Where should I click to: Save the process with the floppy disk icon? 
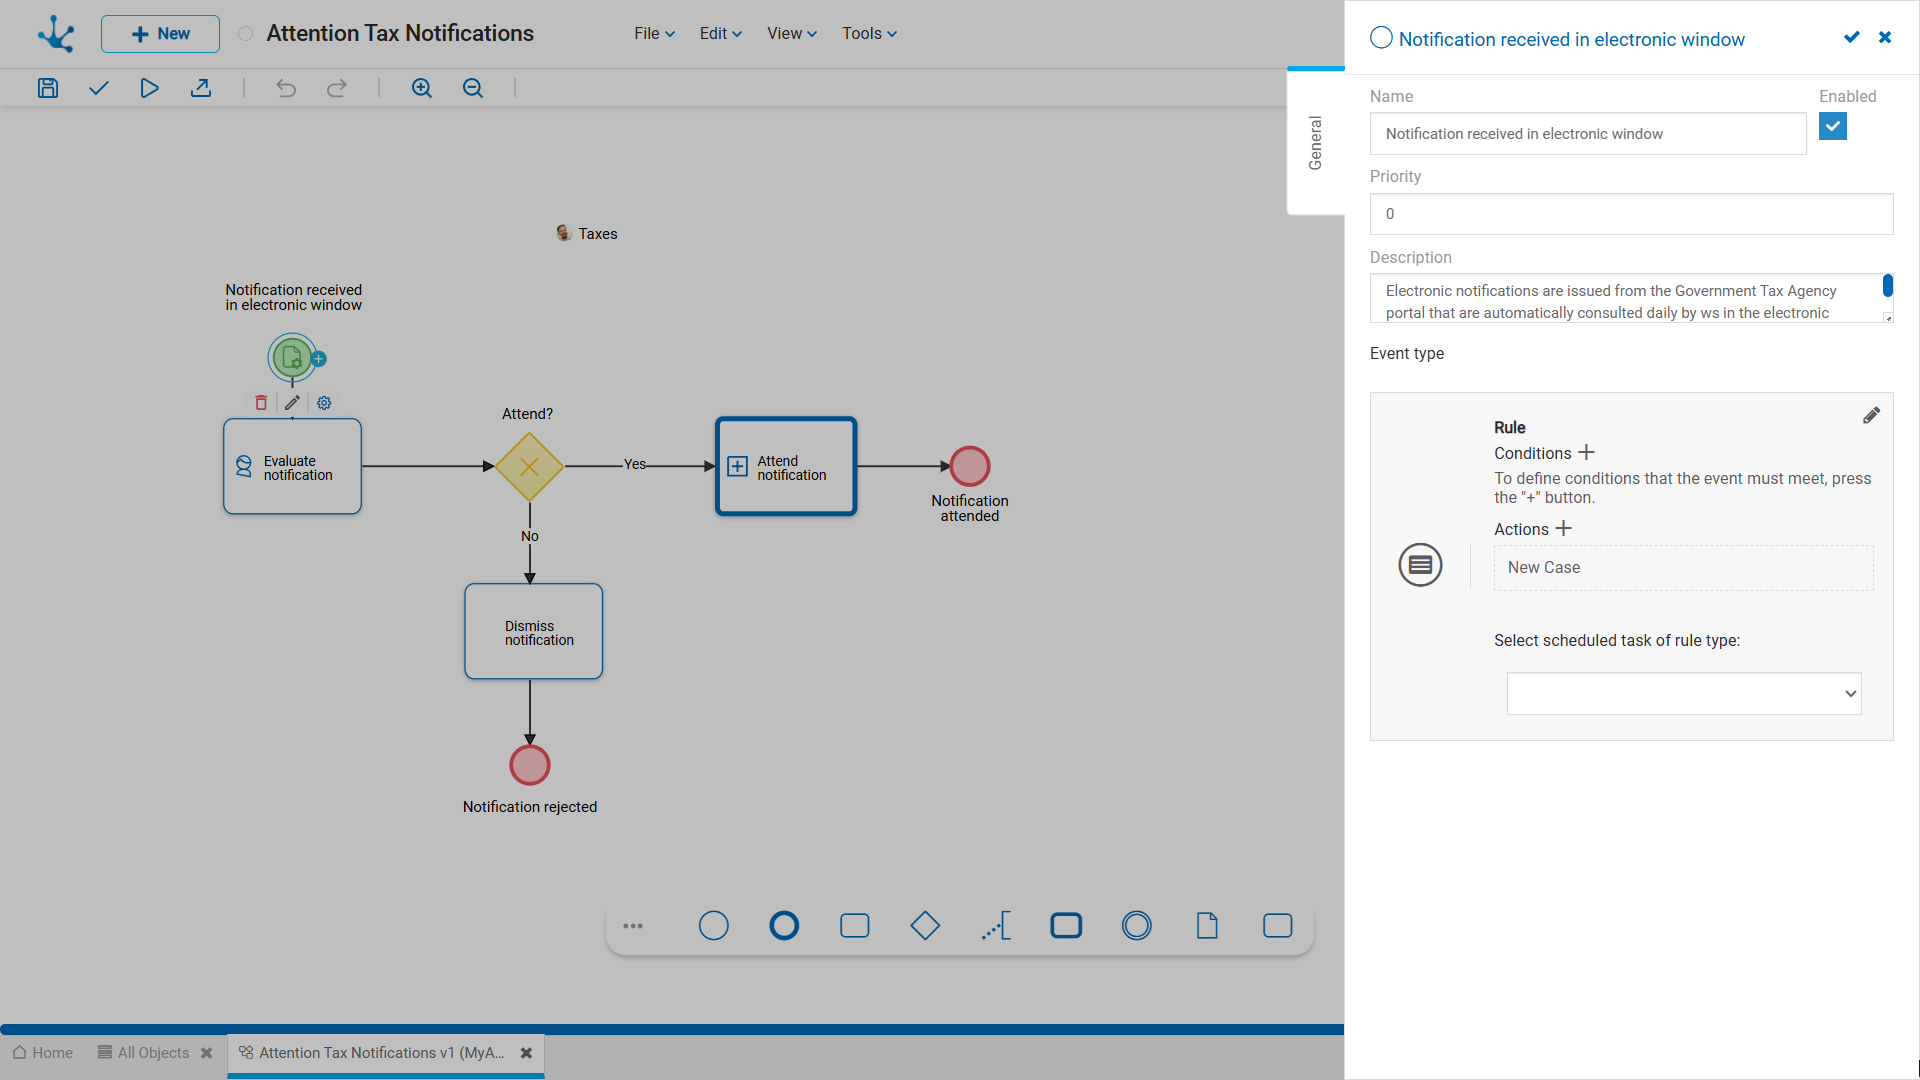[48, 88]
